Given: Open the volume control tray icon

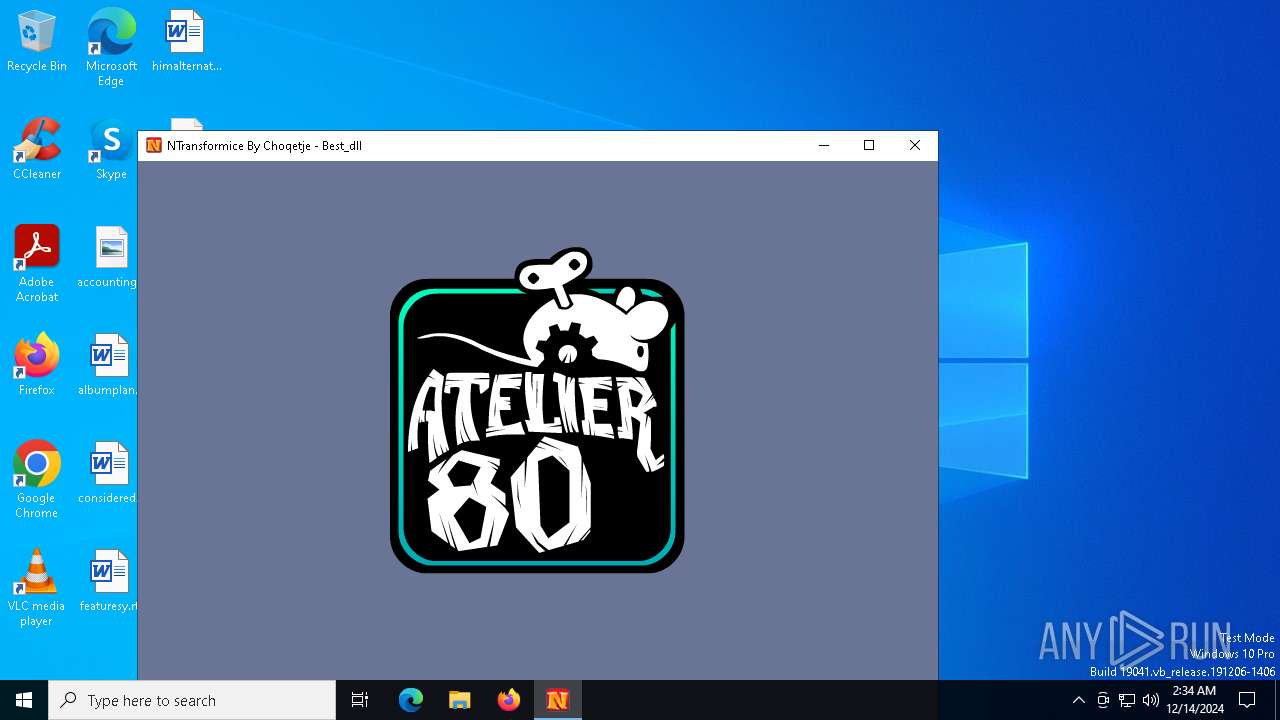Looking at the screenshot, I should pyautogui.click(x=1151, y=700).
